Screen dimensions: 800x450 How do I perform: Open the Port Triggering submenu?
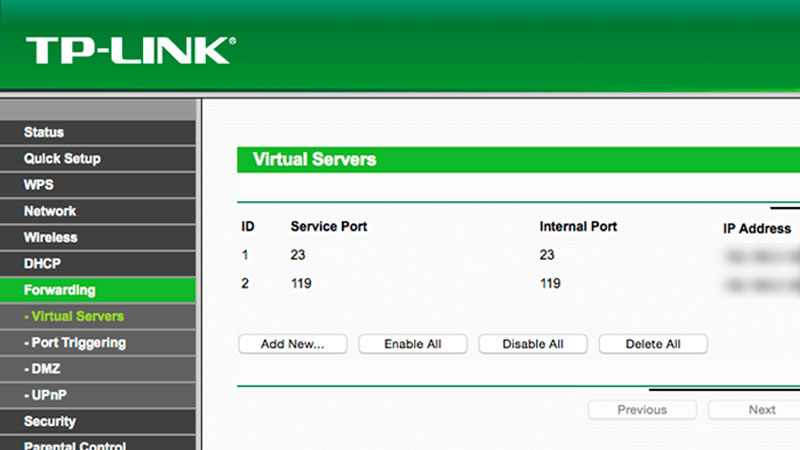[76, 343]
